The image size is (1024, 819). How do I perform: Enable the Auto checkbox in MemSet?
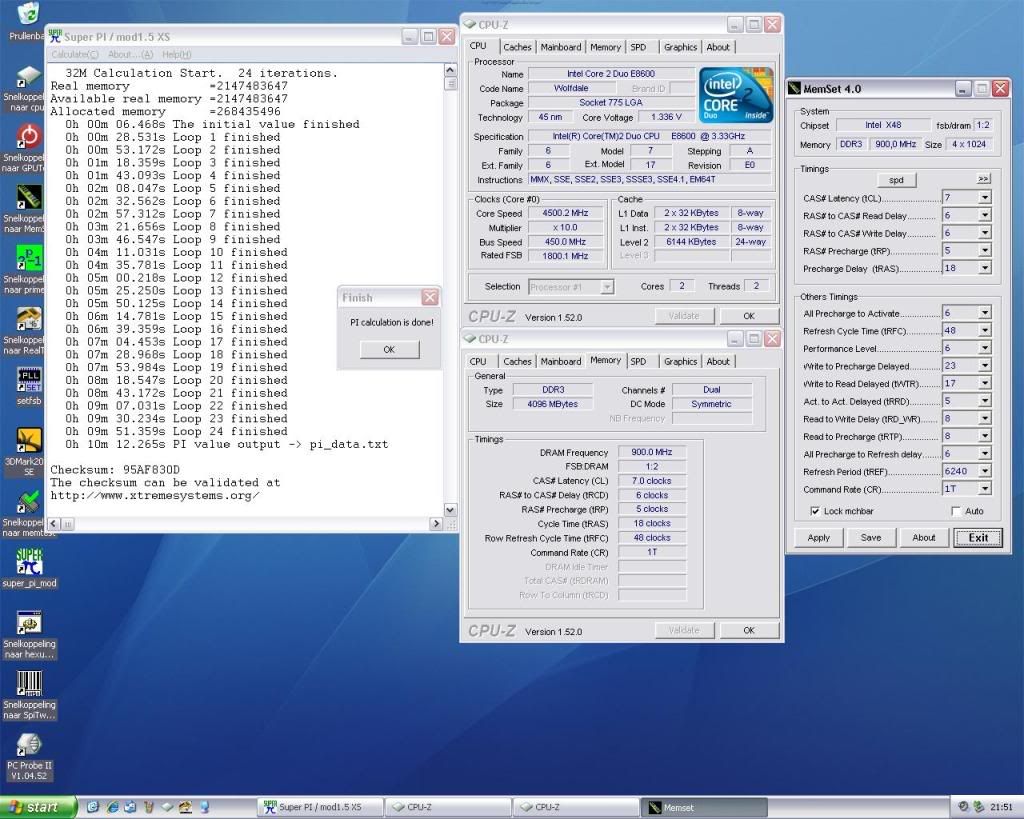click(x=956, y=511)
